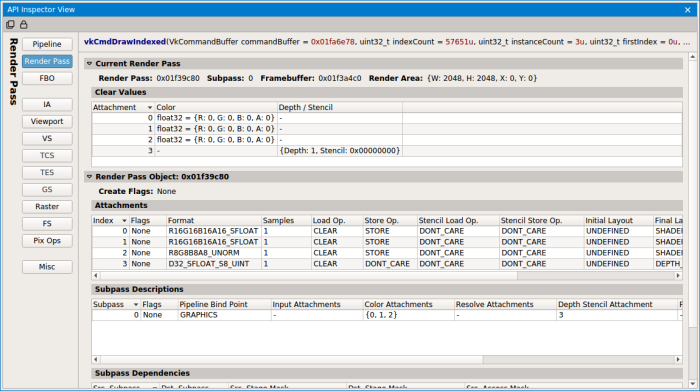Viewport: 700px width, 391px height.
Task: Open the TCS shader stage
Action: pyautogui.click(x=47, y=155)
